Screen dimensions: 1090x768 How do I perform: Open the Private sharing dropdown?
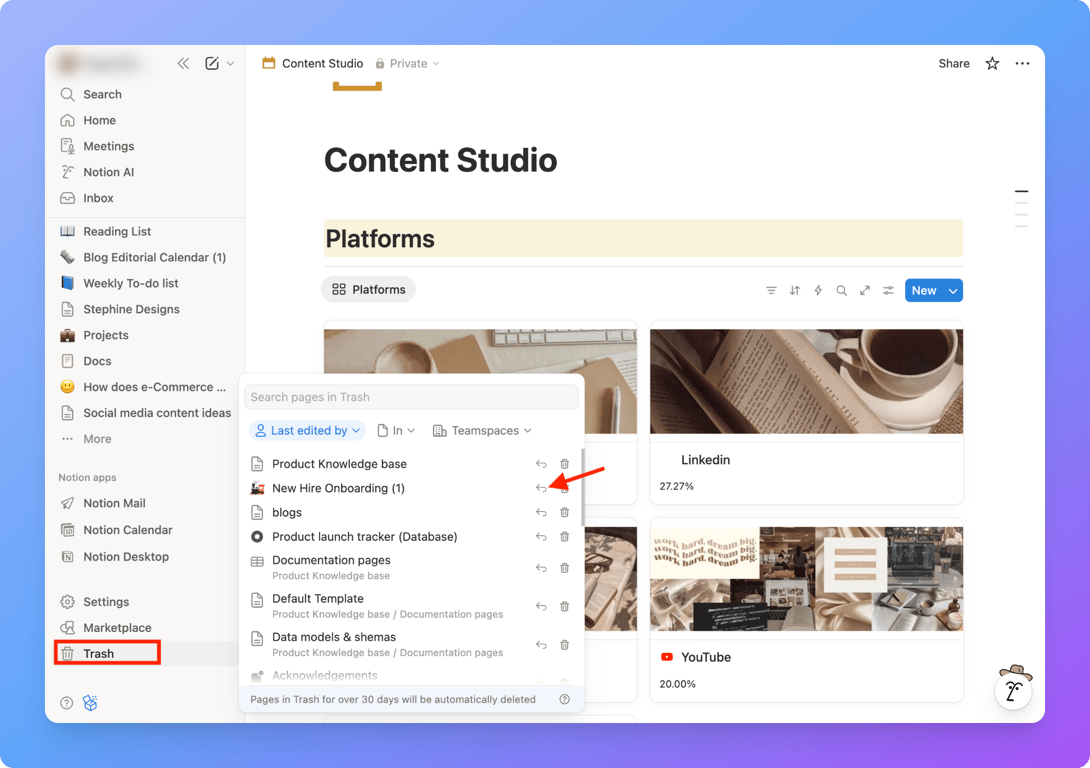pyautogui.click(x=407, y=63)
